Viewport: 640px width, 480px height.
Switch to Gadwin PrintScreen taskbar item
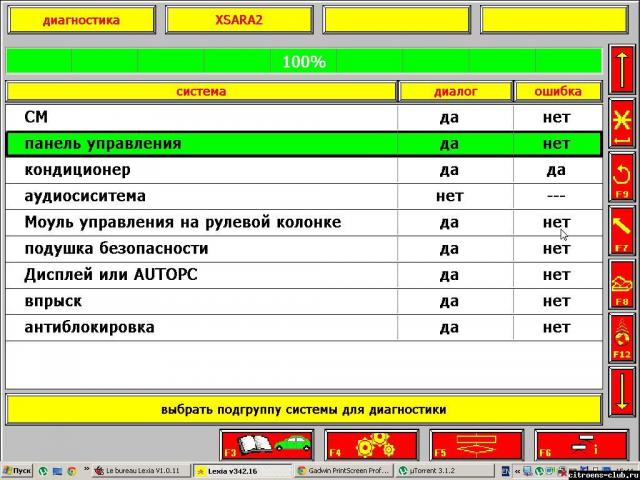coord(343,471)
